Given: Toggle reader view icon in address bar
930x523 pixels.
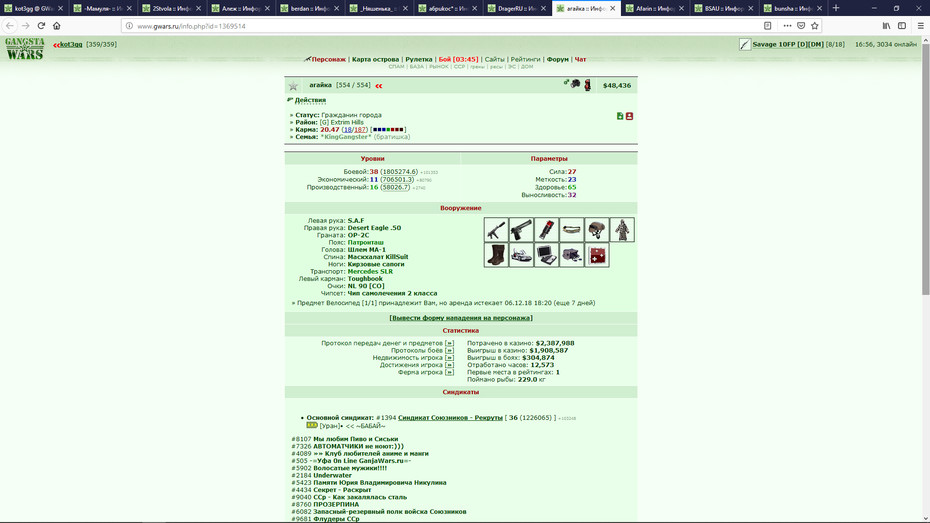Looking at the screenshot, I should [767, 25].
